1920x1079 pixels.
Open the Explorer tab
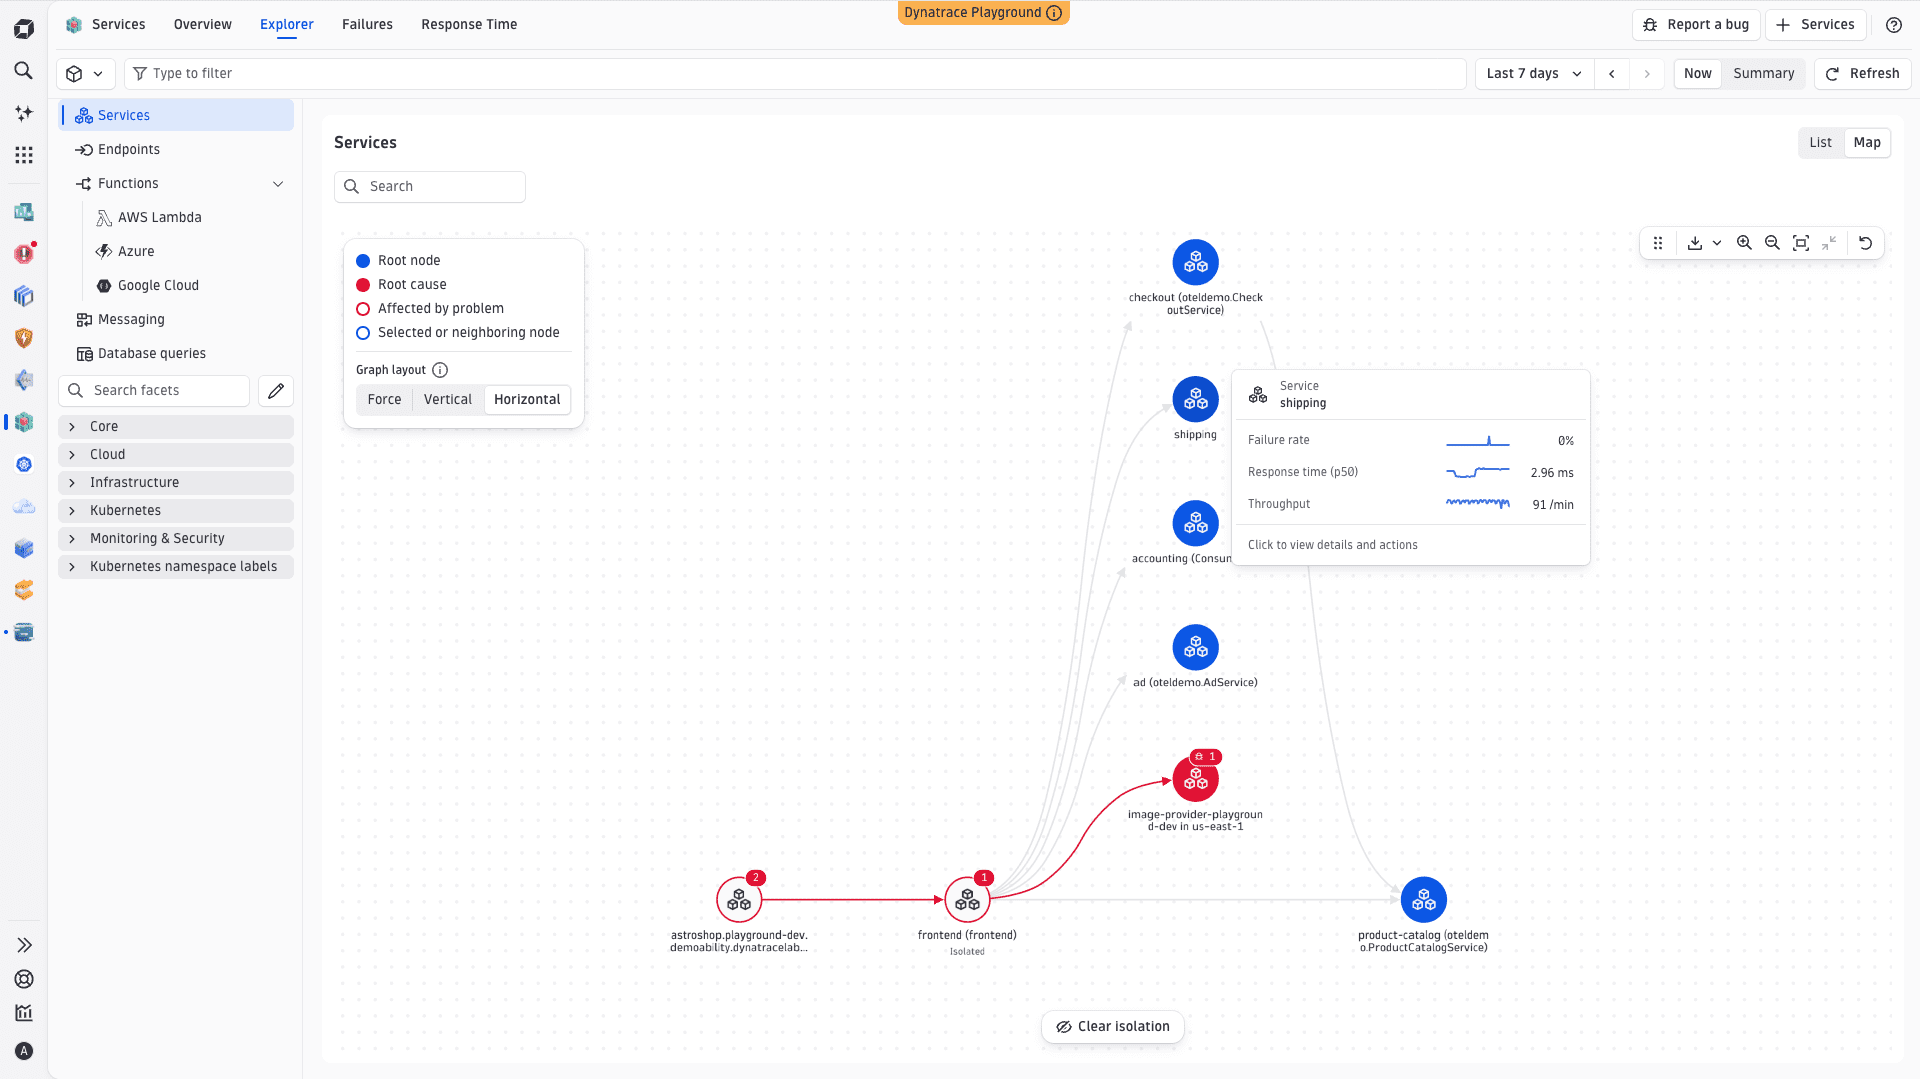(287, 25)
